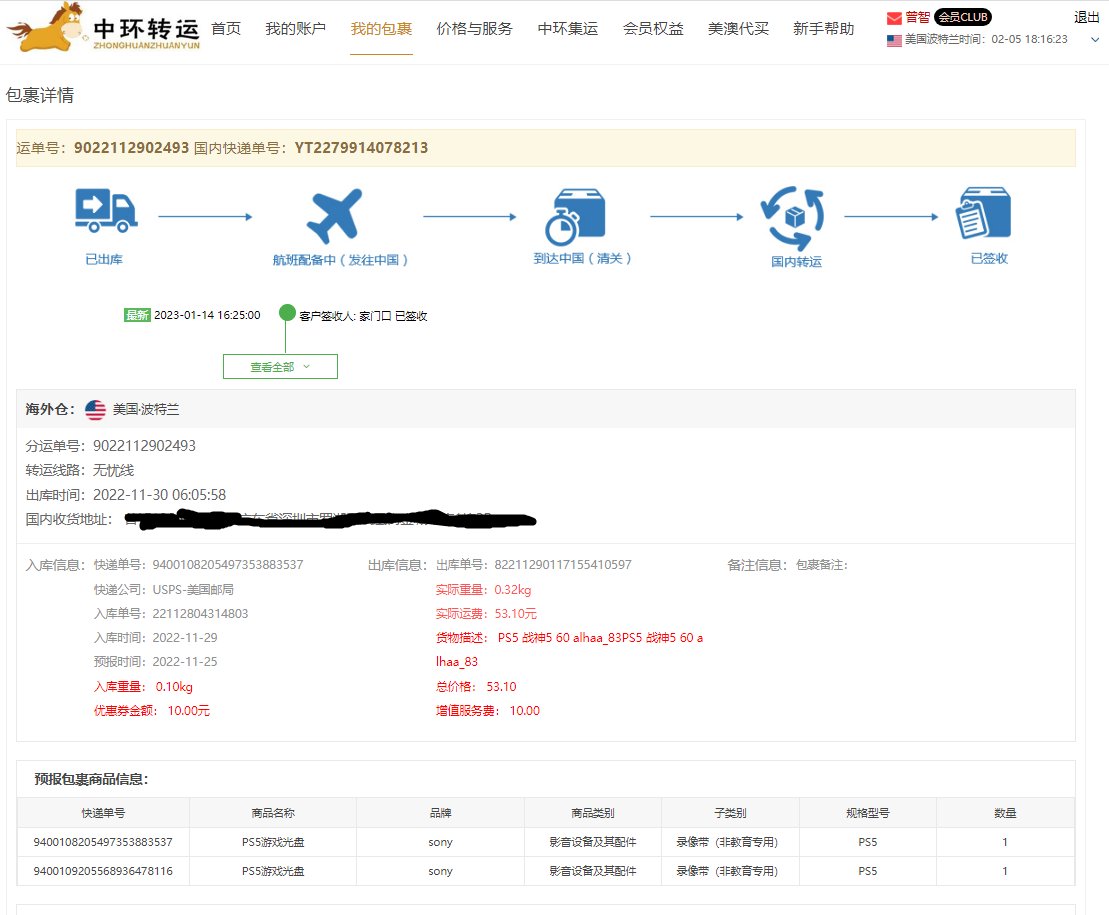This screenshot has height=915, width=1109.
Task: Click 包裹备注 label
Action: point(822,564)
